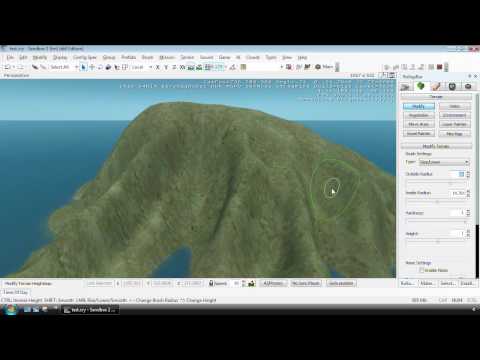Click the Windows Start orb
Viewport: 480px width, 360px height.
point(11,310)
